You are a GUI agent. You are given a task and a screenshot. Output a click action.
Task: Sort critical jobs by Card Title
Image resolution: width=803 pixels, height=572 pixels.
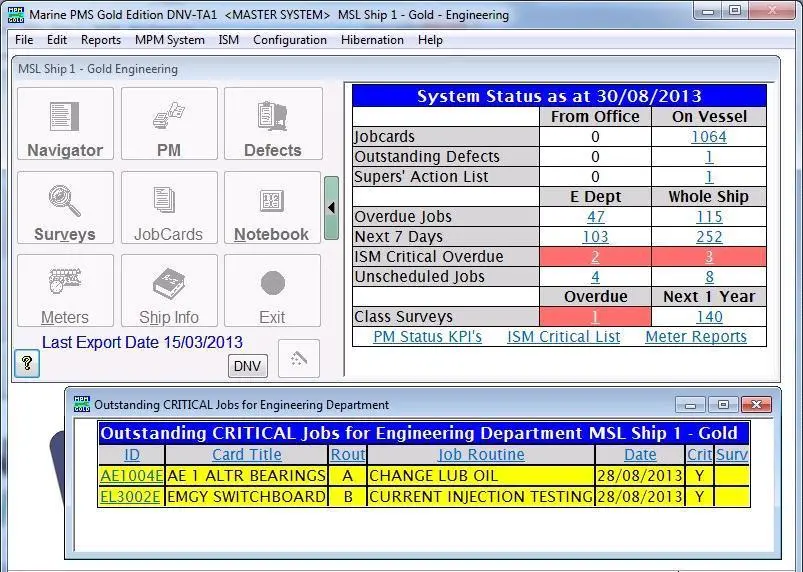coord(247,454)
